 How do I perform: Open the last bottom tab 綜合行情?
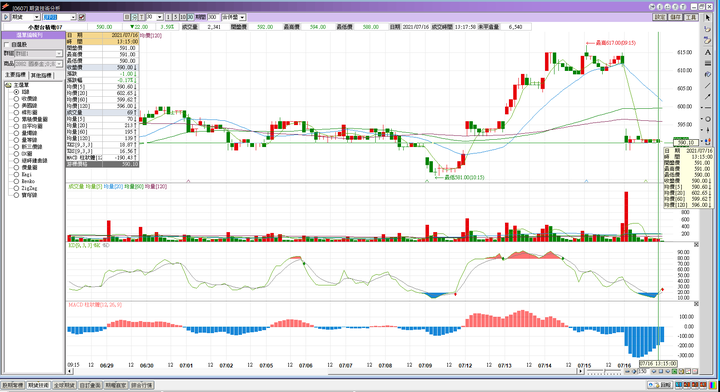click(x=142, y=385)
